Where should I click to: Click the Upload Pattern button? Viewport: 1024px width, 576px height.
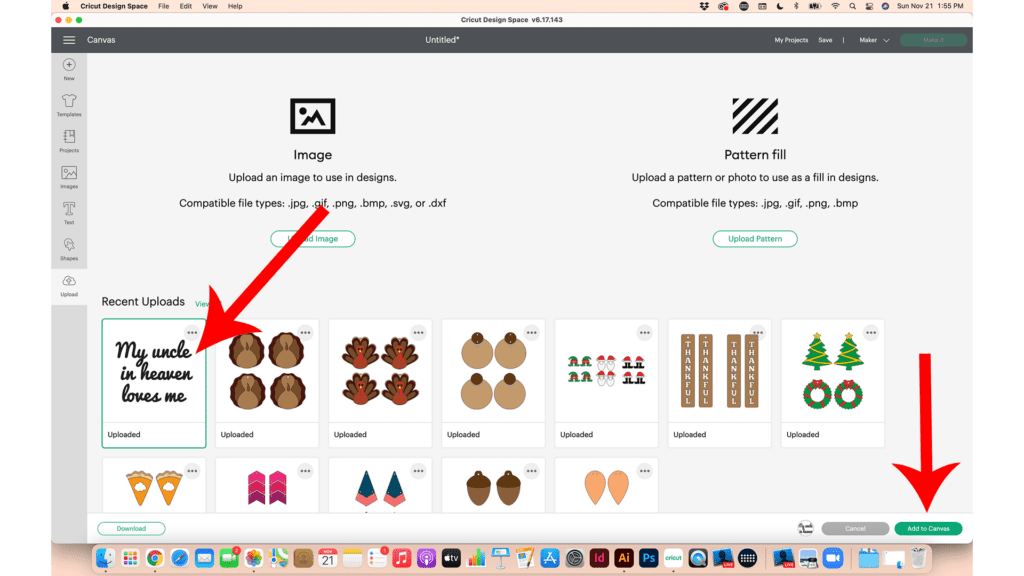pyautogui.click(x=755, y=239)
